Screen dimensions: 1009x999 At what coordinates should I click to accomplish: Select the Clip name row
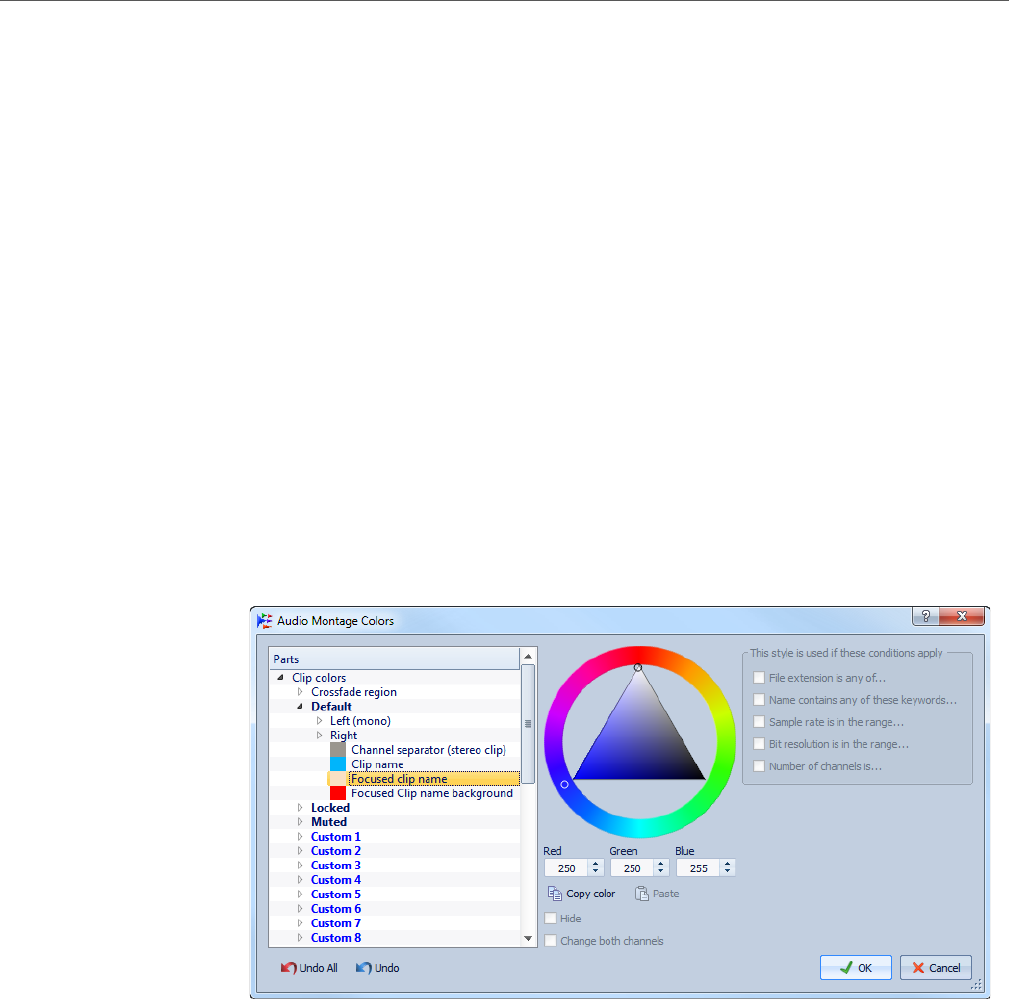(377, 764)
